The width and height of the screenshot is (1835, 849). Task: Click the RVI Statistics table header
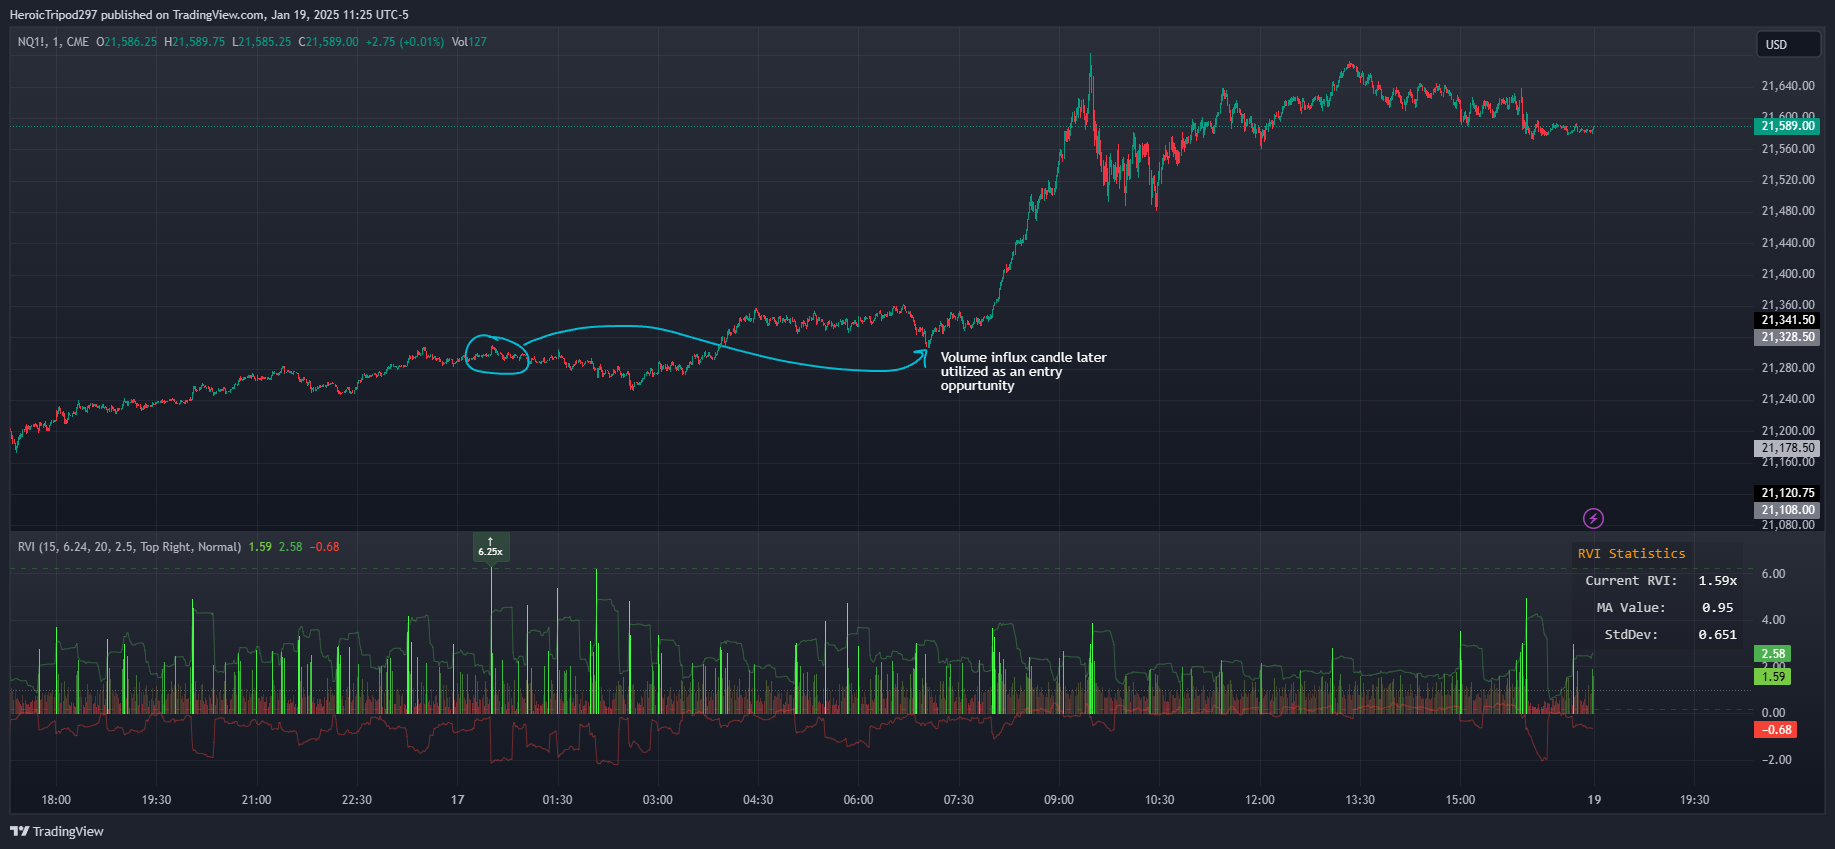1631,553
